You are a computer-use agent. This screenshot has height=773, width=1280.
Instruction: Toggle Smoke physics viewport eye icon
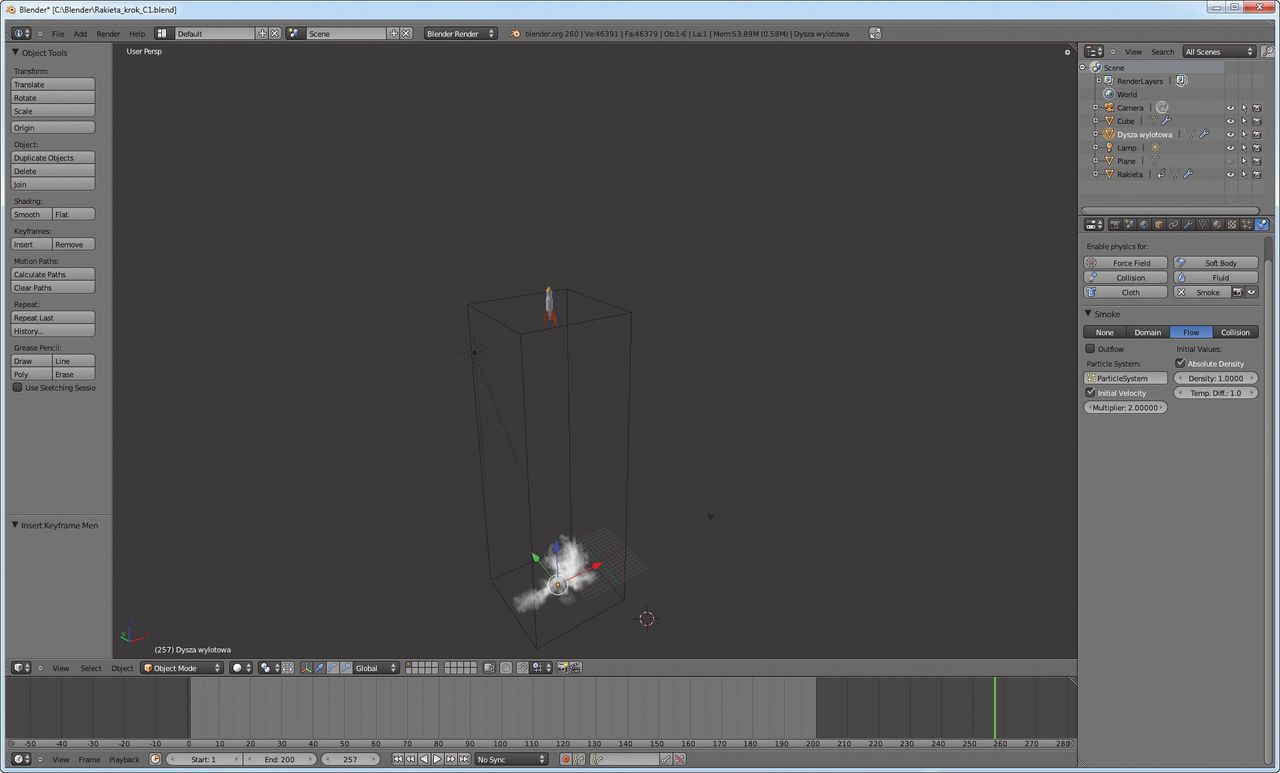pyautogui.click(x=1251, y=292)
